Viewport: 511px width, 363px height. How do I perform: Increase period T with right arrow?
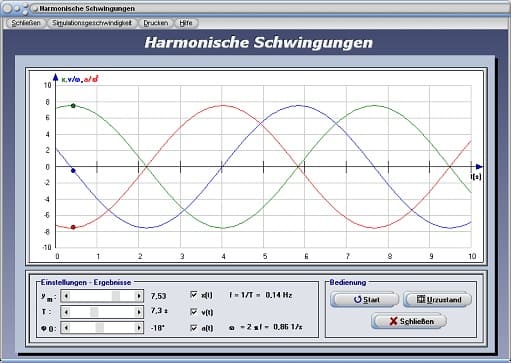point(139,312)
